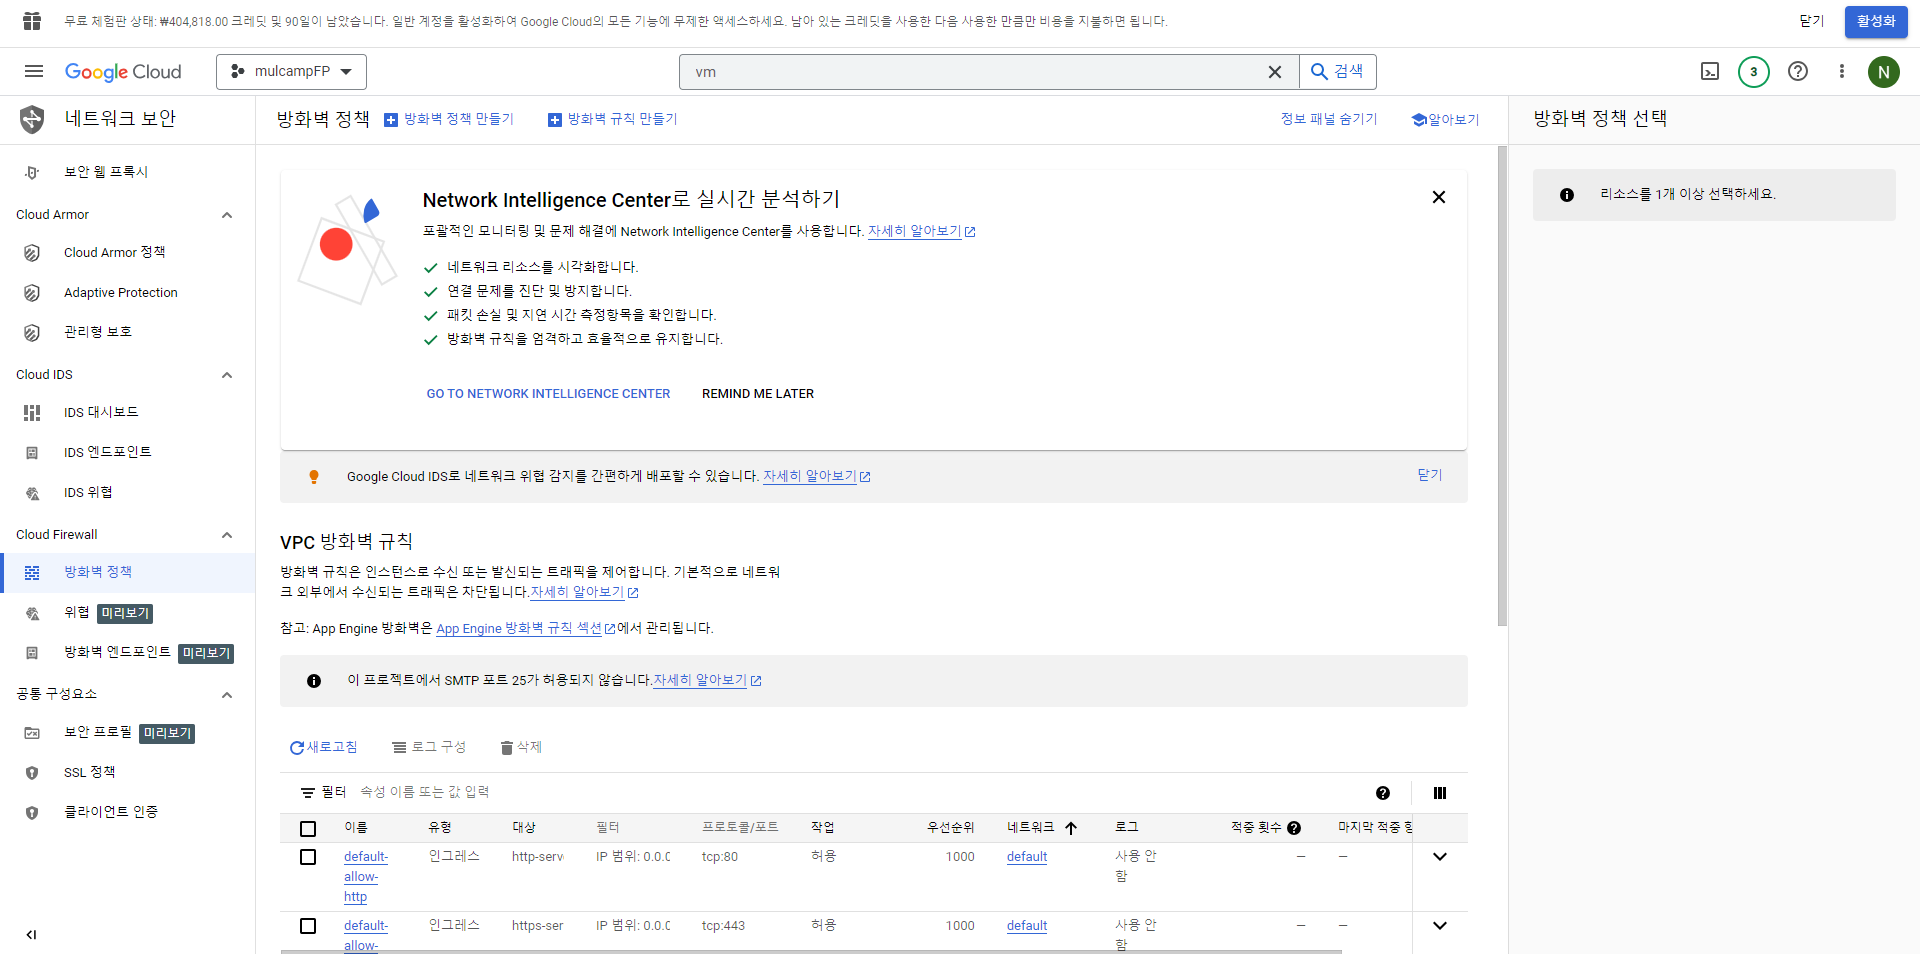
Task: Click the log configuration button
Action: [x=429, y=748]
